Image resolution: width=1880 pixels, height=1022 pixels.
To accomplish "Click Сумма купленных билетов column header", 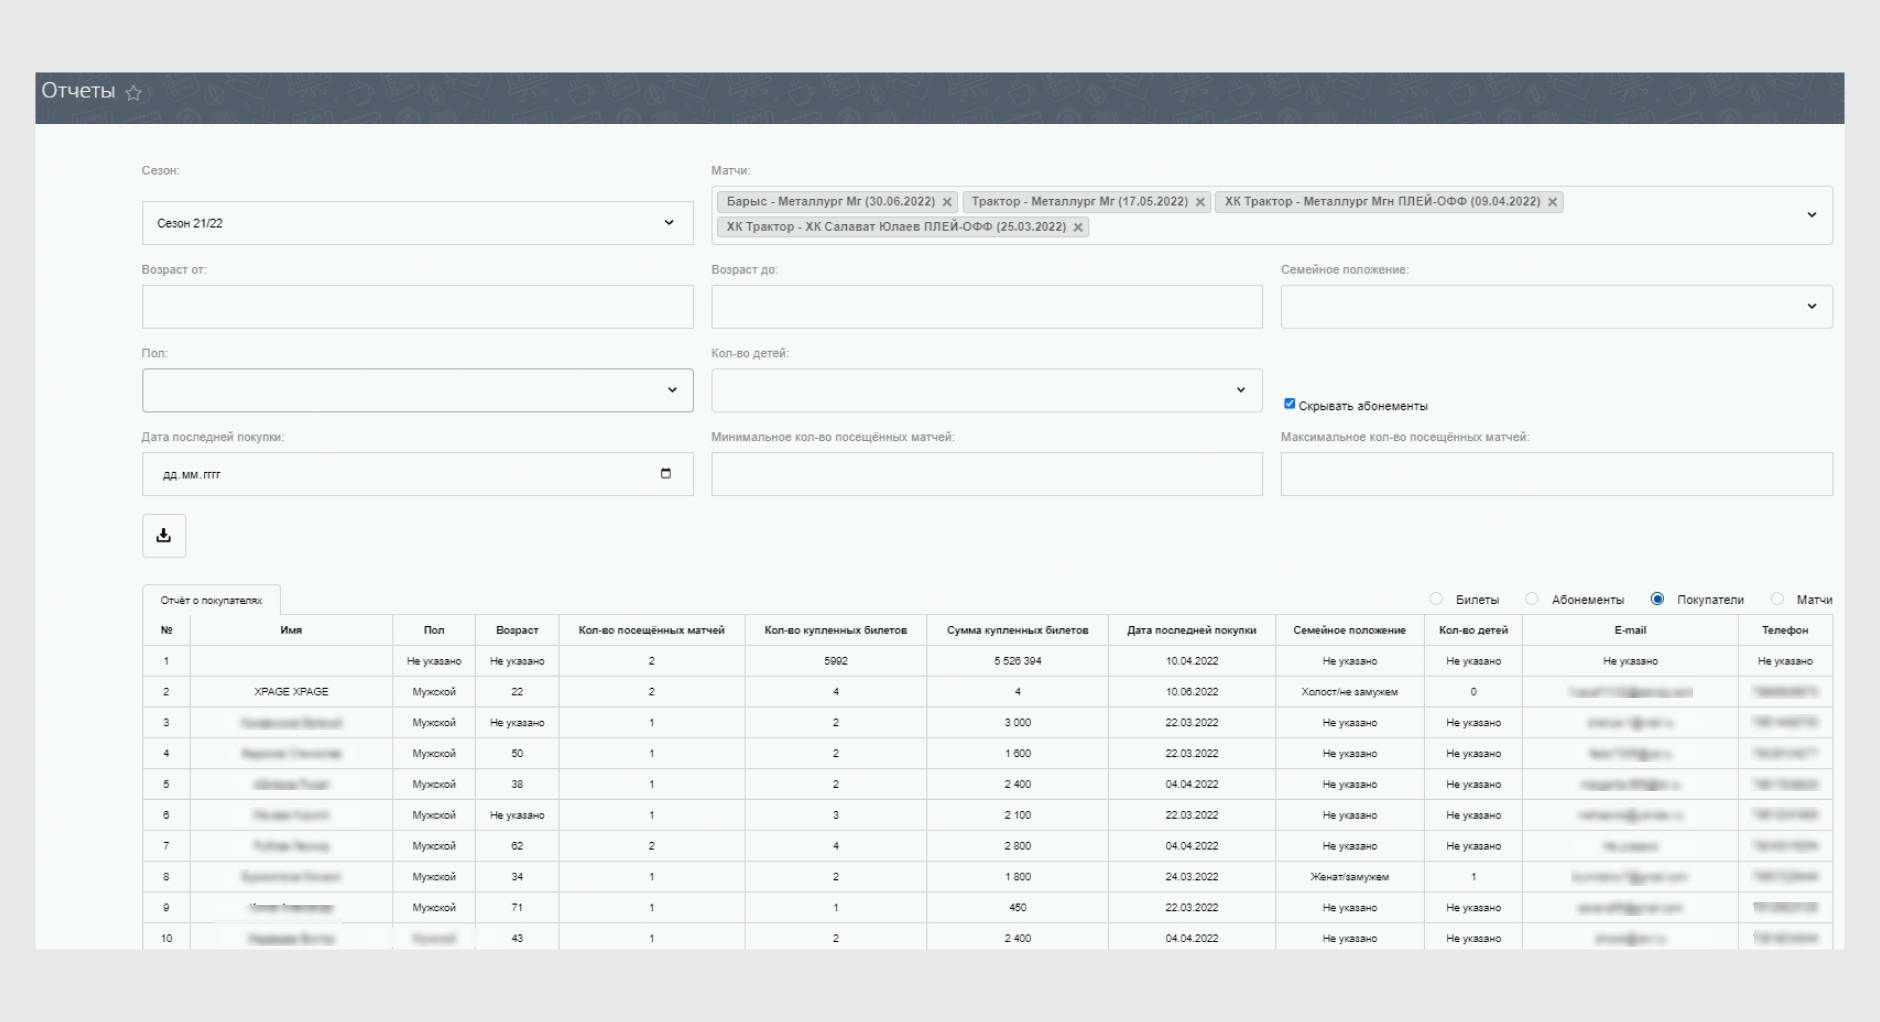I will (1017, 630).
